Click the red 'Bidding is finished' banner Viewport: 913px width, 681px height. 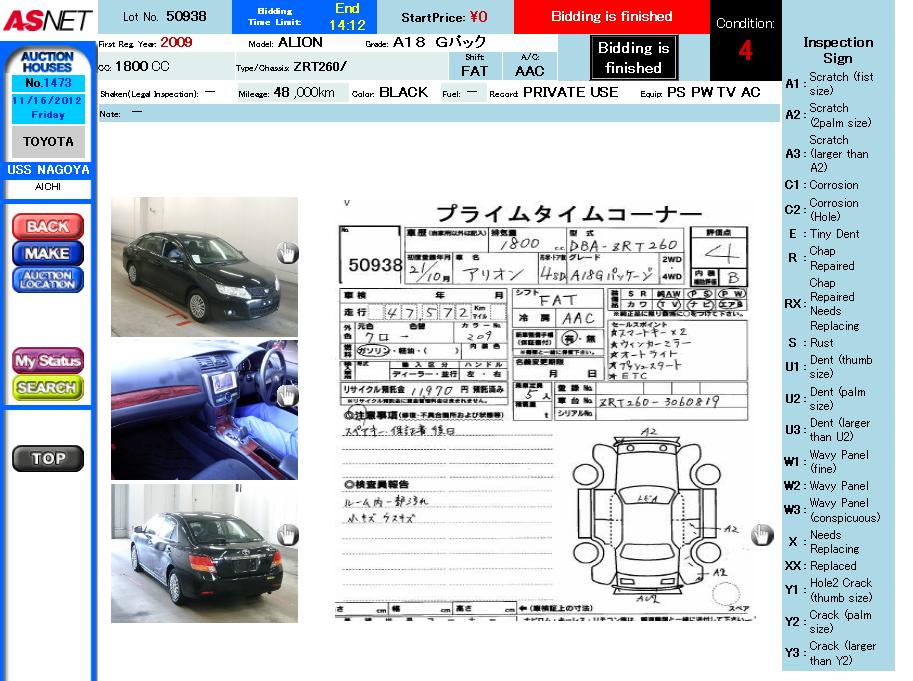click(x=611, y=17)
